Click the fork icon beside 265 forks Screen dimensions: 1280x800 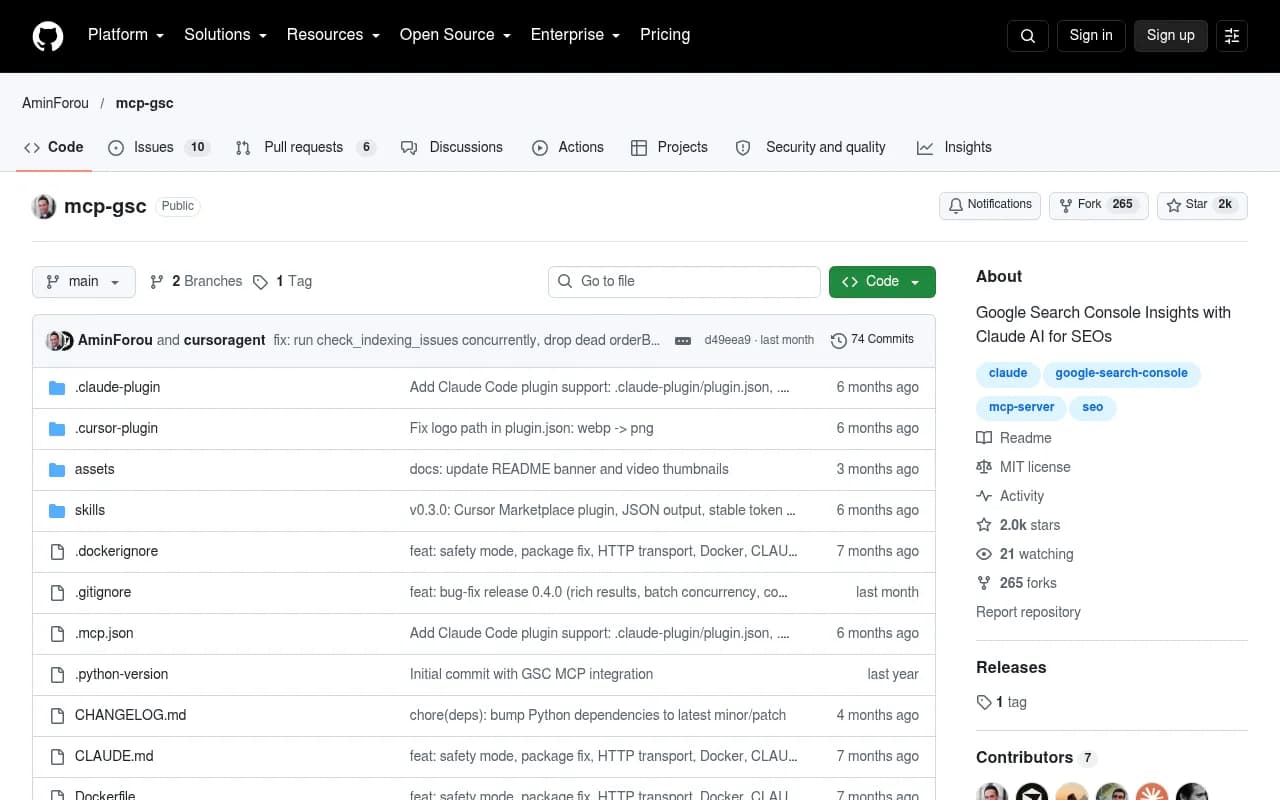984,583
